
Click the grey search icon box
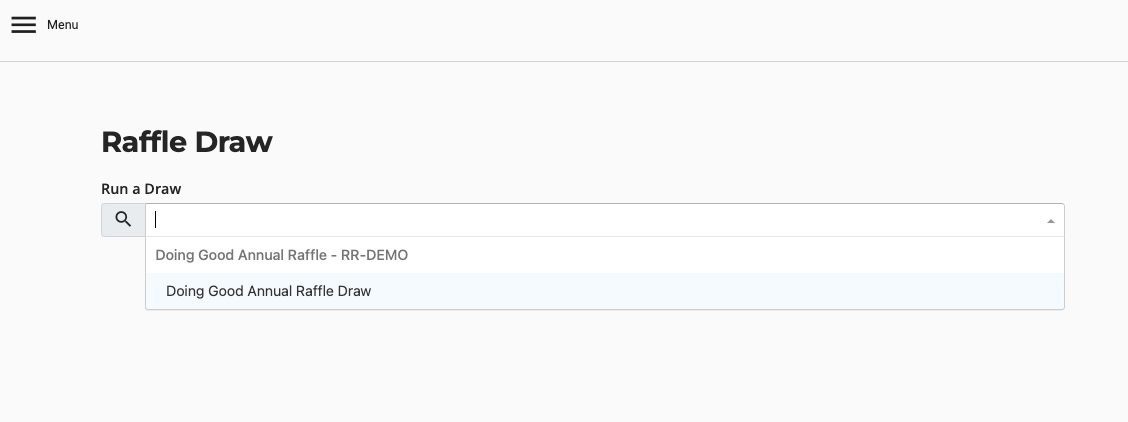point(123,220)
